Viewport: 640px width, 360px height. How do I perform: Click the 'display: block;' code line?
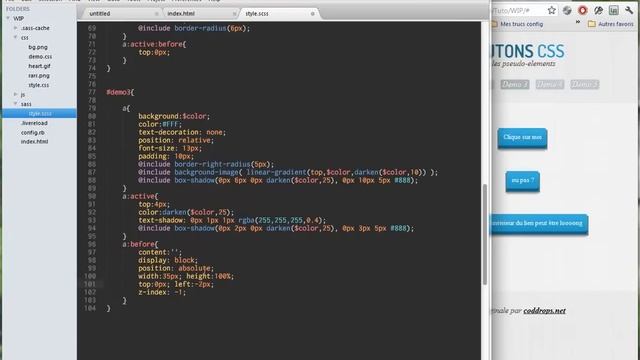(x=168, y=260)
